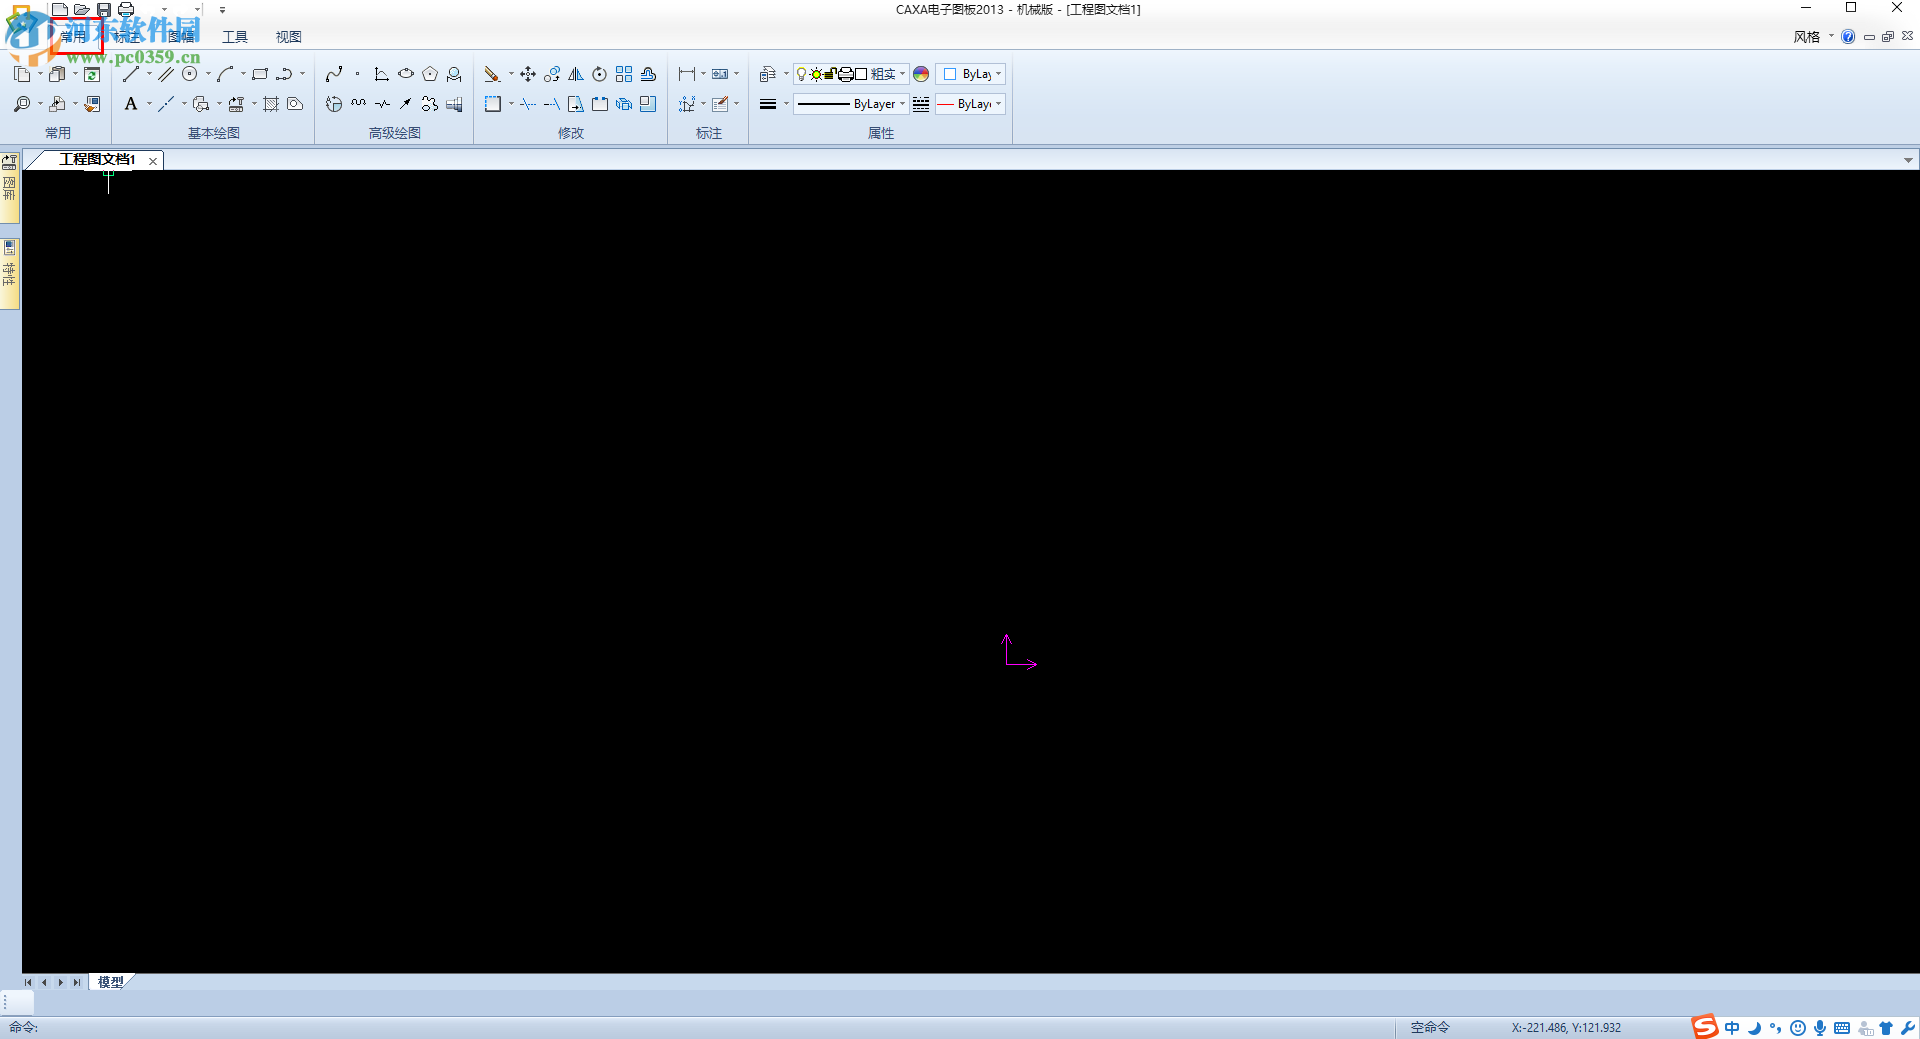Toggle Sogou voice input microphone
The image size is (1920, 1039).
click(x=1820, y=1027)
